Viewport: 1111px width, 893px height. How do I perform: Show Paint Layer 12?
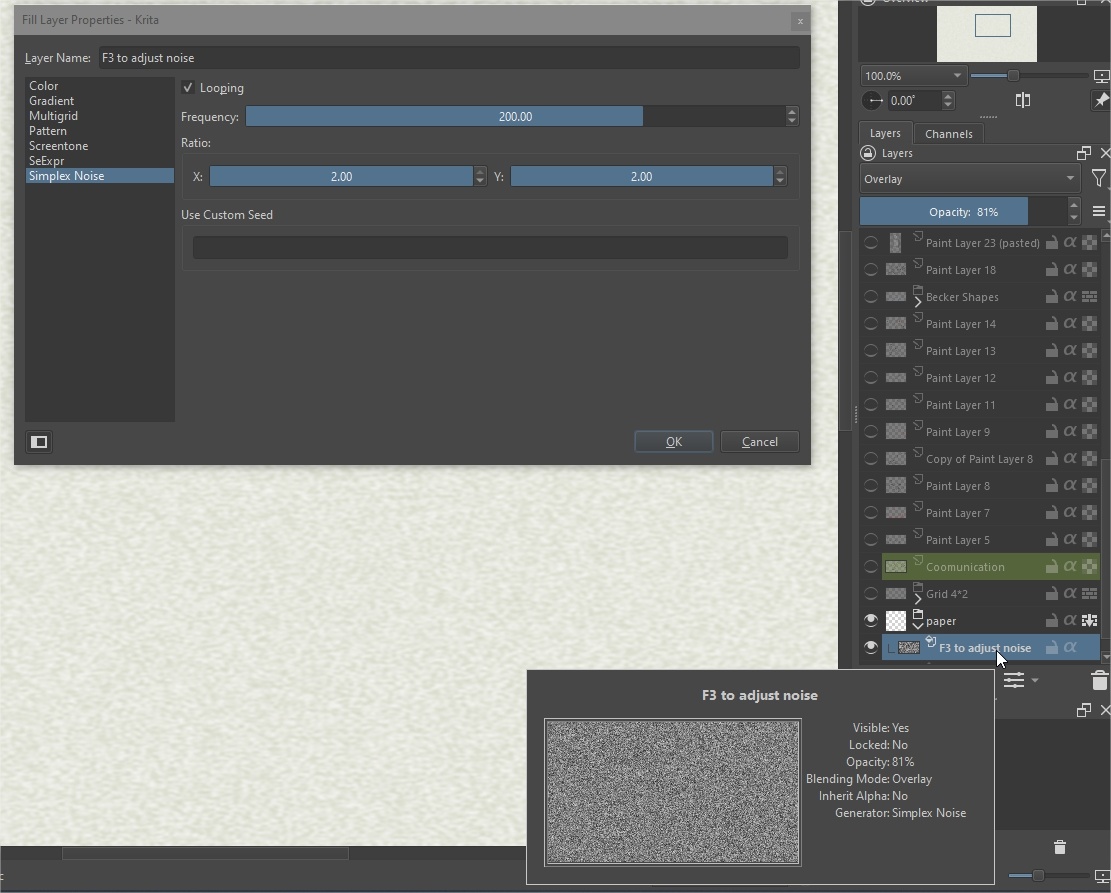click(871, 378)
